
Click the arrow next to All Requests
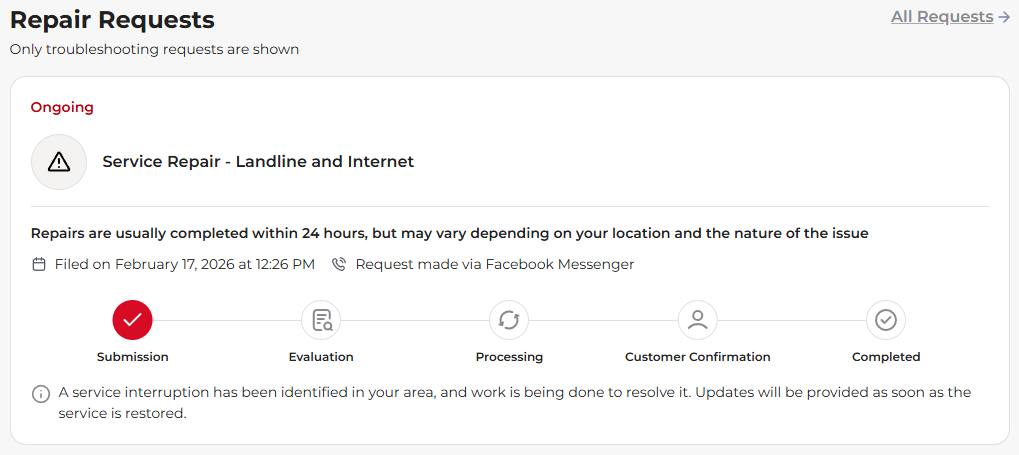[1004, 17]
